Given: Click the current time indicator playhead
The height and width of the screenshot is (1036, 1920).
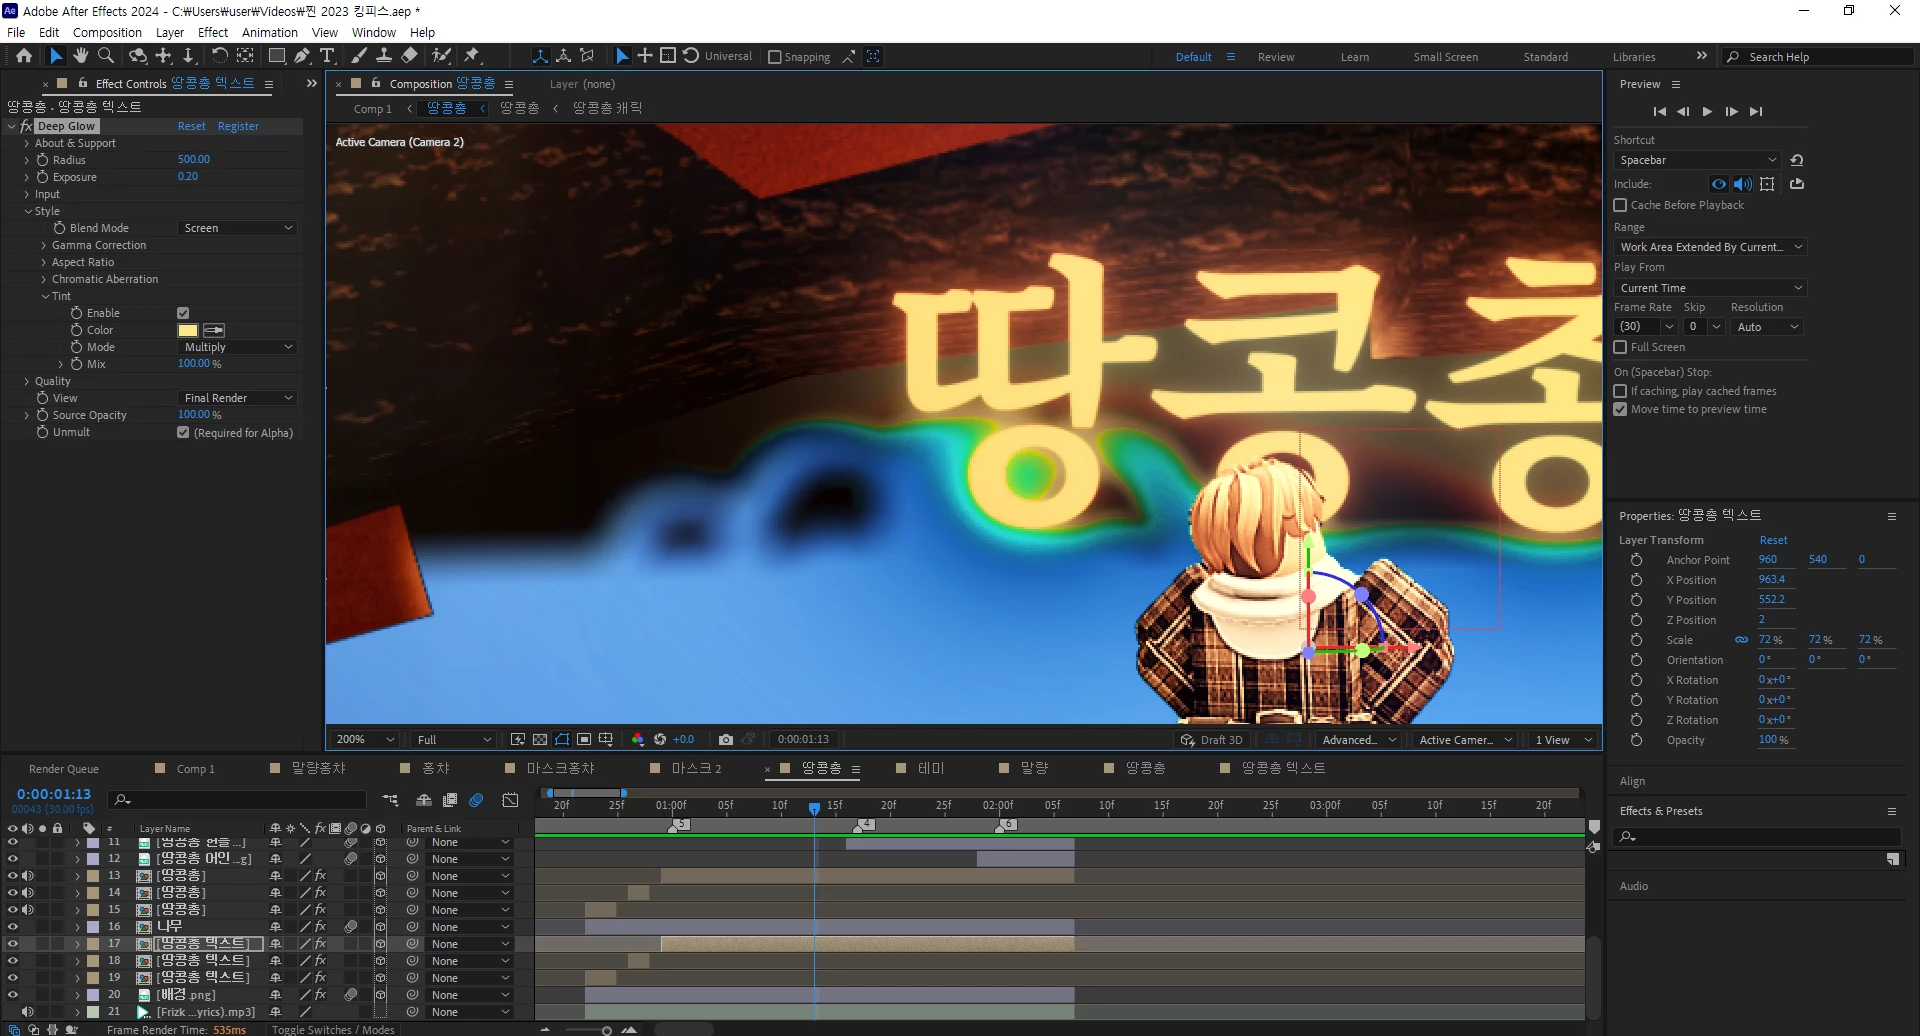Looking at the screenshot, I should 815,808.
